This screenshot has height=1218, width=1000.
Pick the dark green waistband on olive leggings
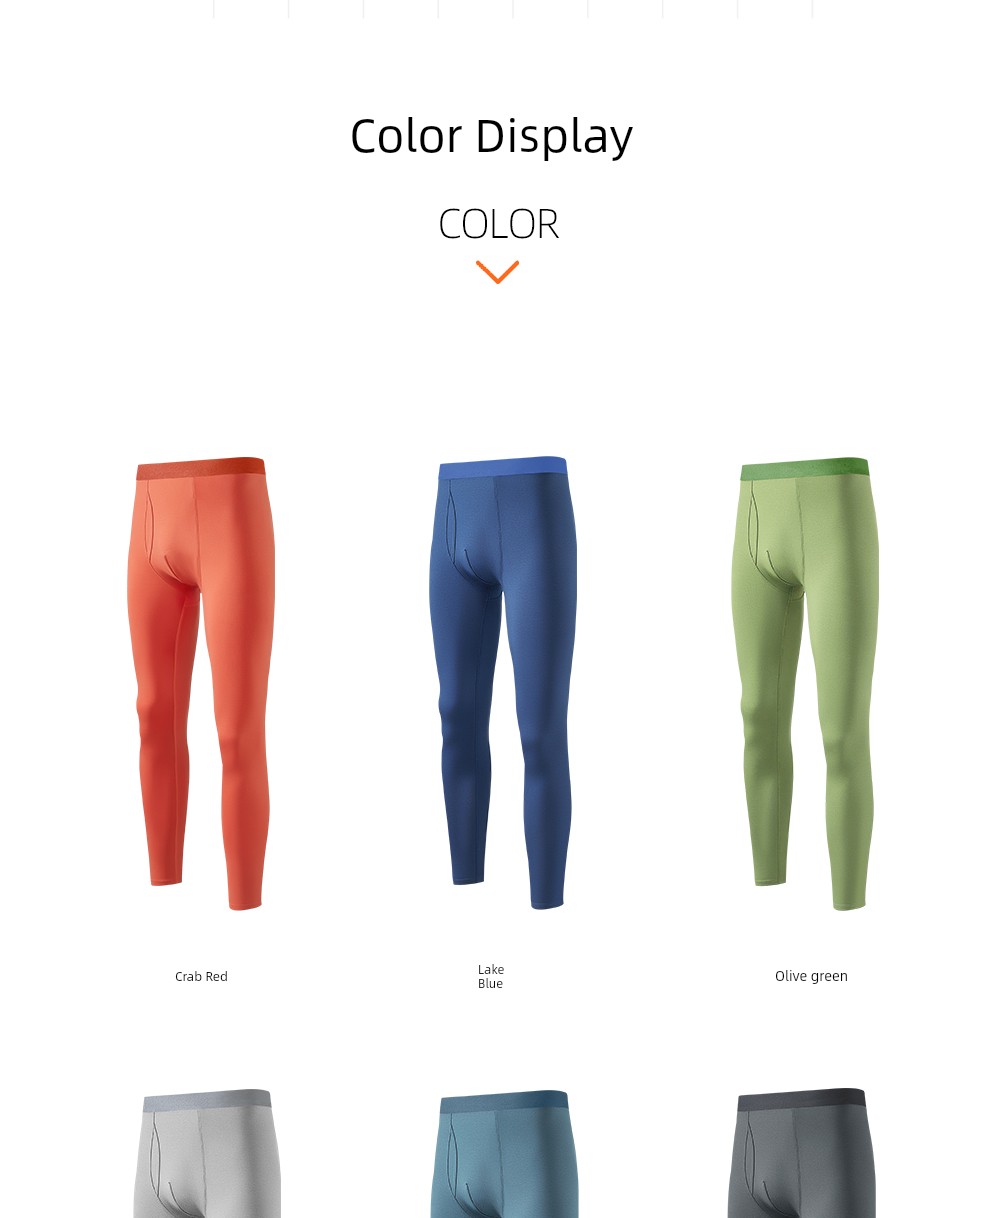tap(805, 468)
